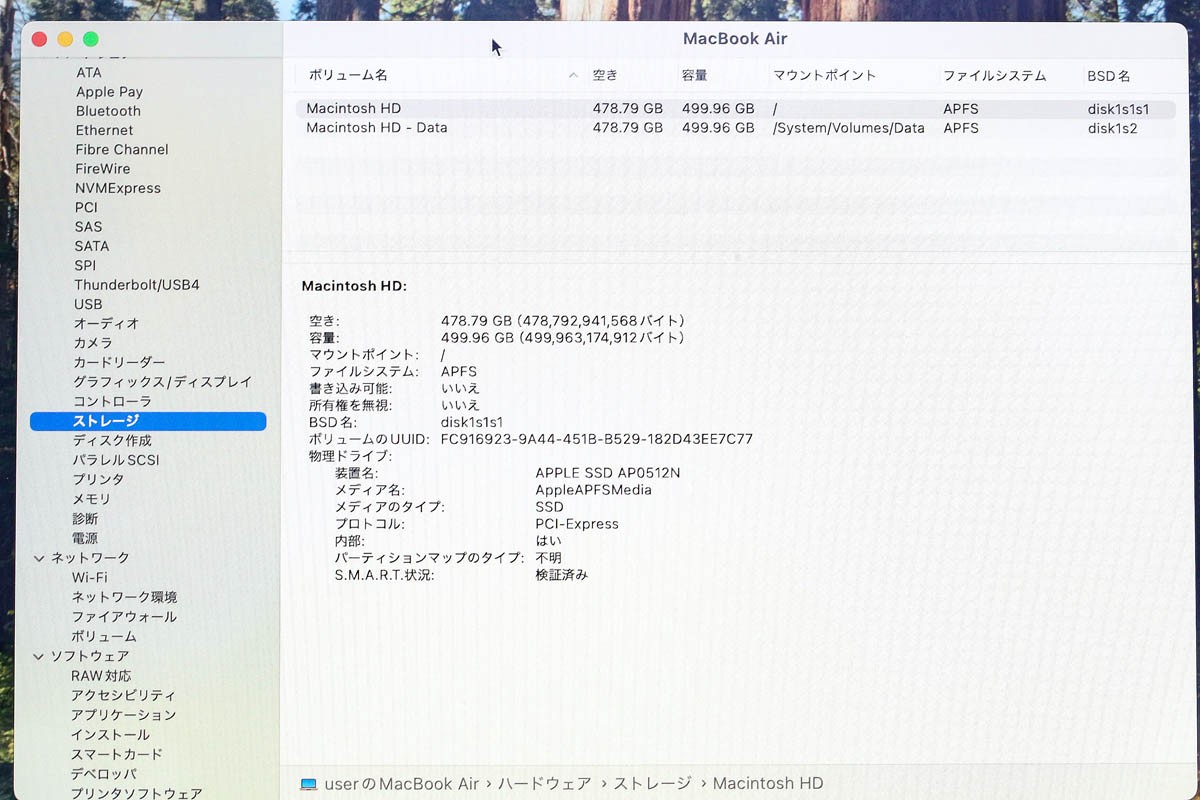1200x800 pixels.
Task: Select the Macintosh HD volume row
Action: pyautogui.click(x=735, y=108)
